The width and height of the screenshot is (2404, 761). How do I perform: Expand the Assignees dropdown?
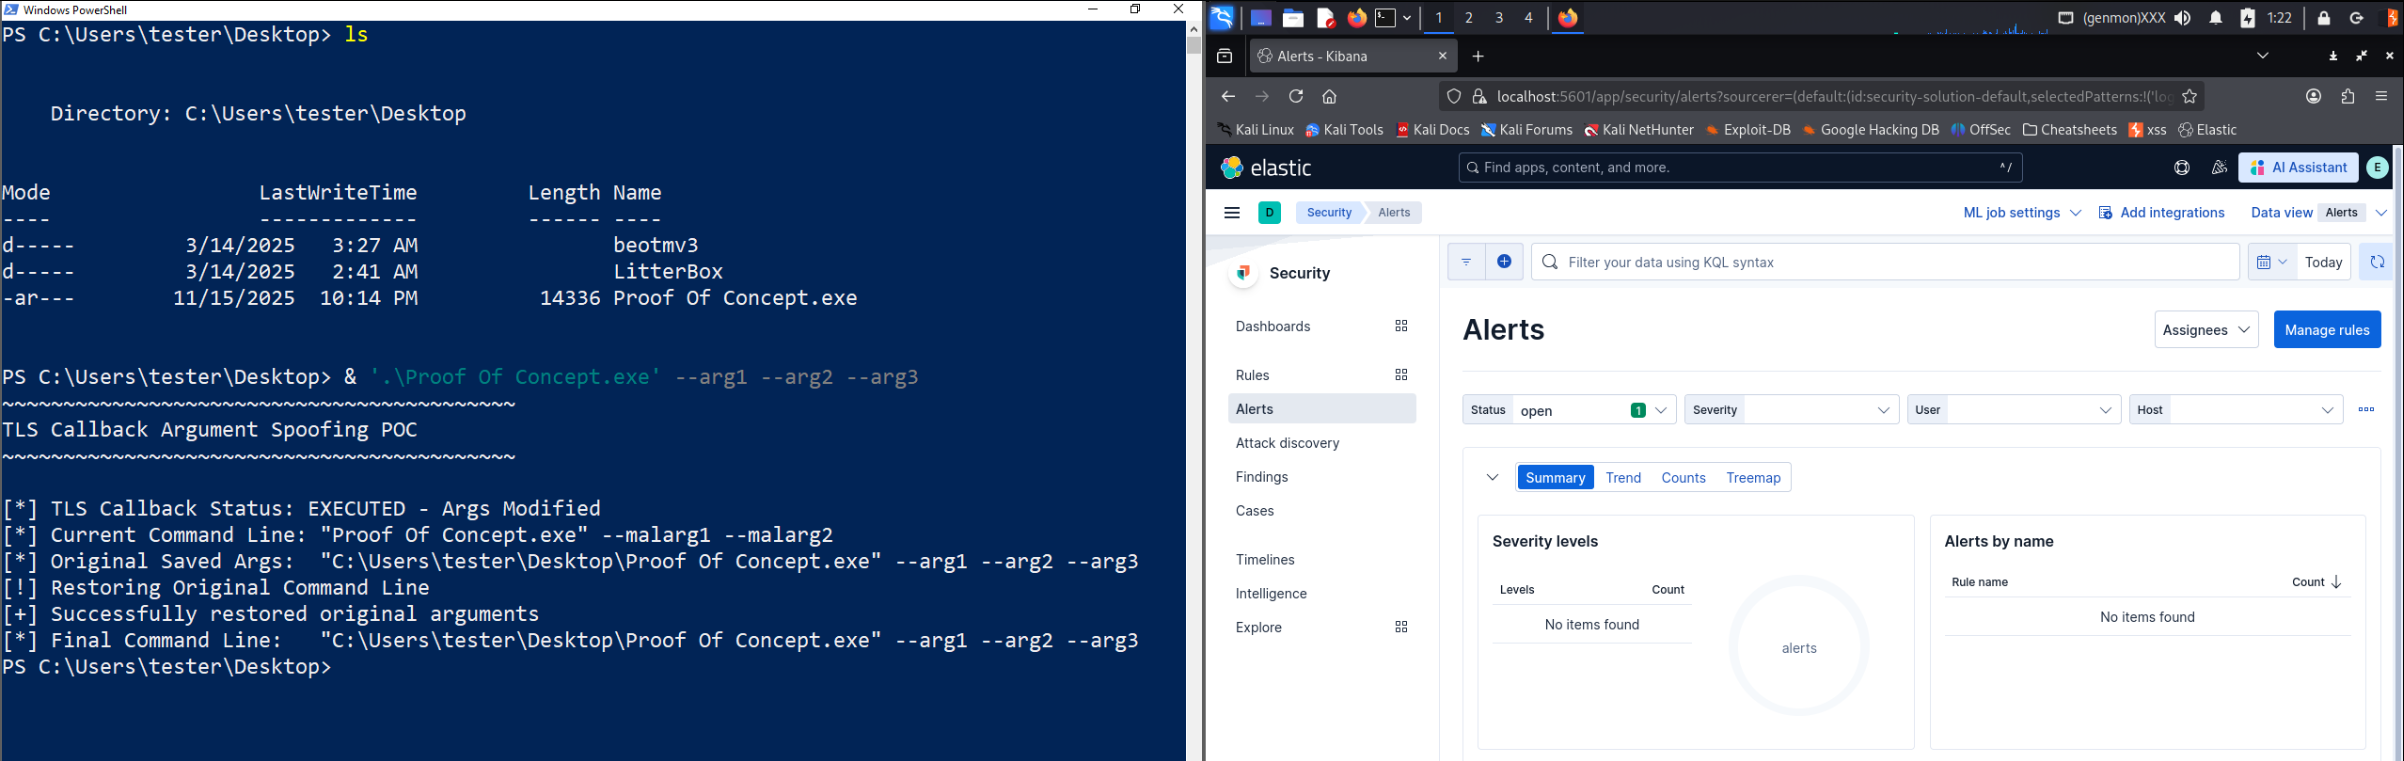(x=2205, y=330)
